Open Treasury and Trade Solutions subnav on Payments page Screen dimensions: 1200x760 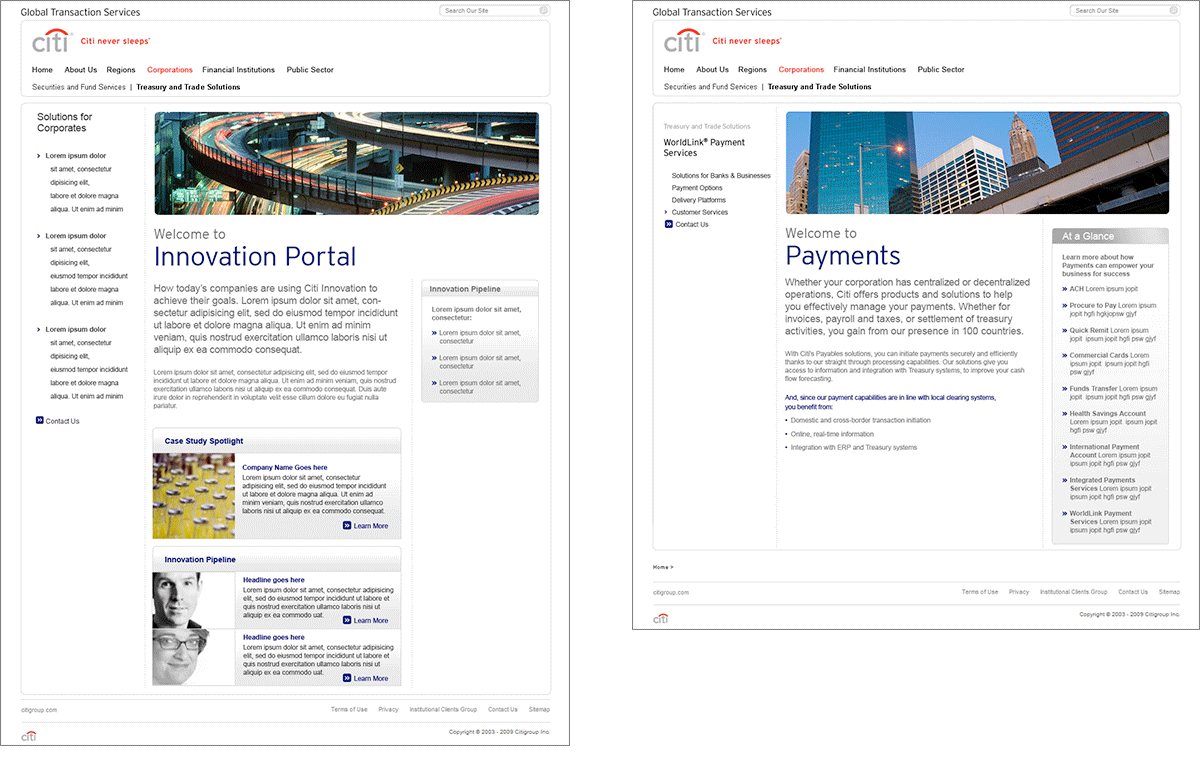click(820, 87)
